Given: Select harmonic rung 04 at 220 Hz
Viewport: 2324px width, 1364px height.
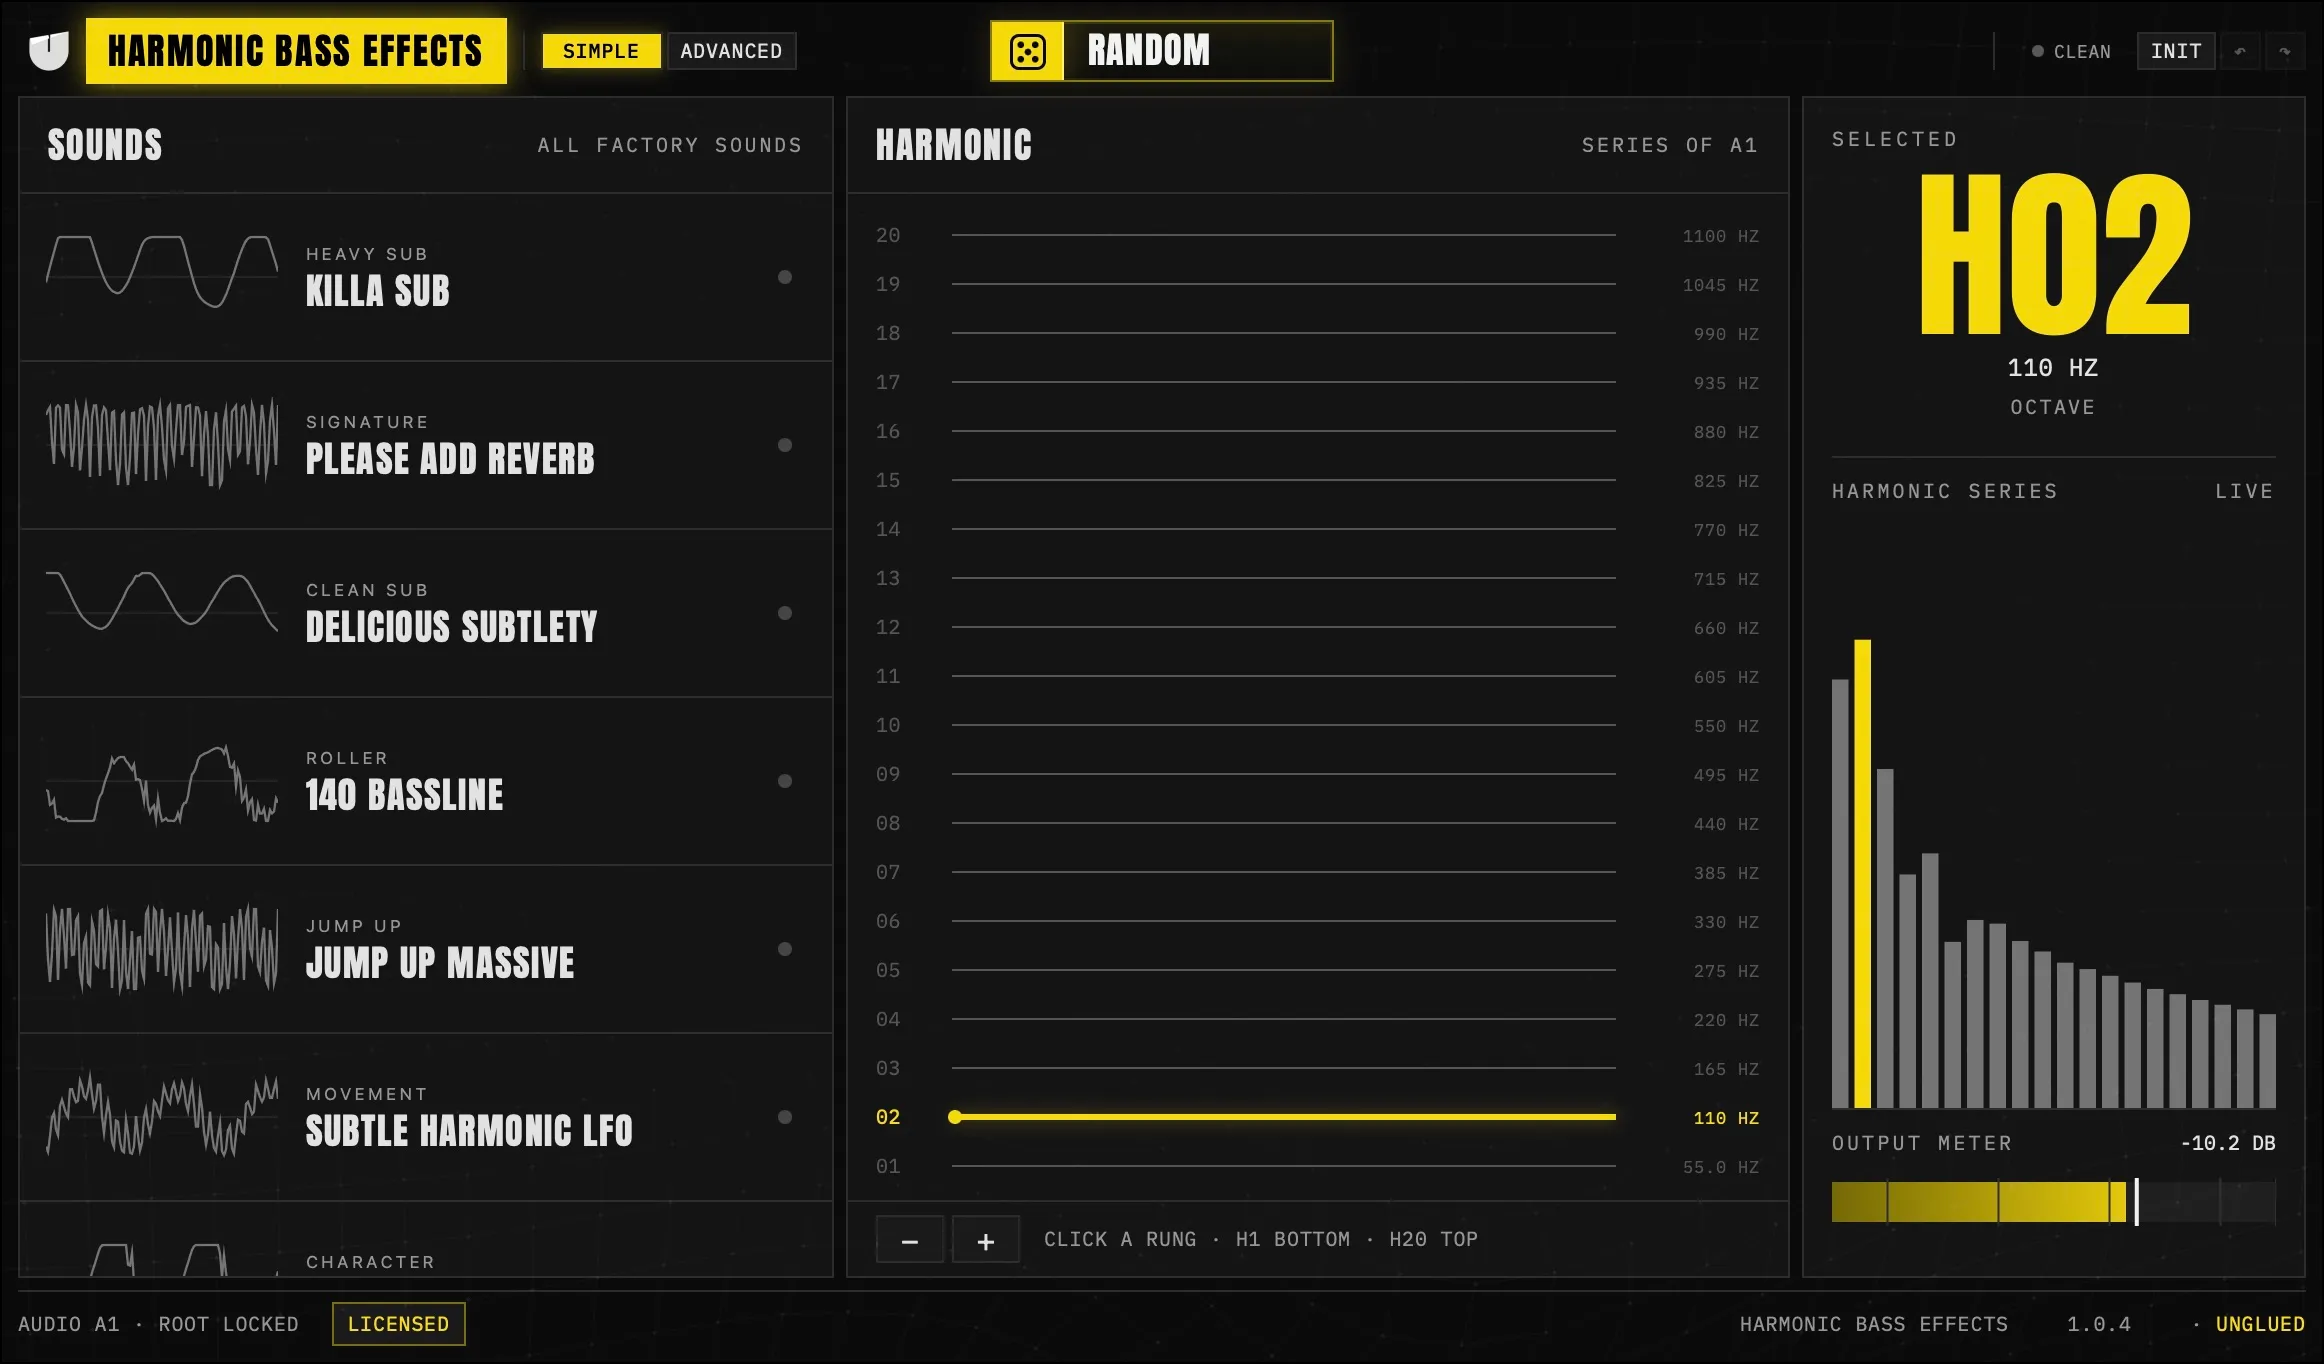Looking at the screenshot, I should [x=1317, y=1019].
